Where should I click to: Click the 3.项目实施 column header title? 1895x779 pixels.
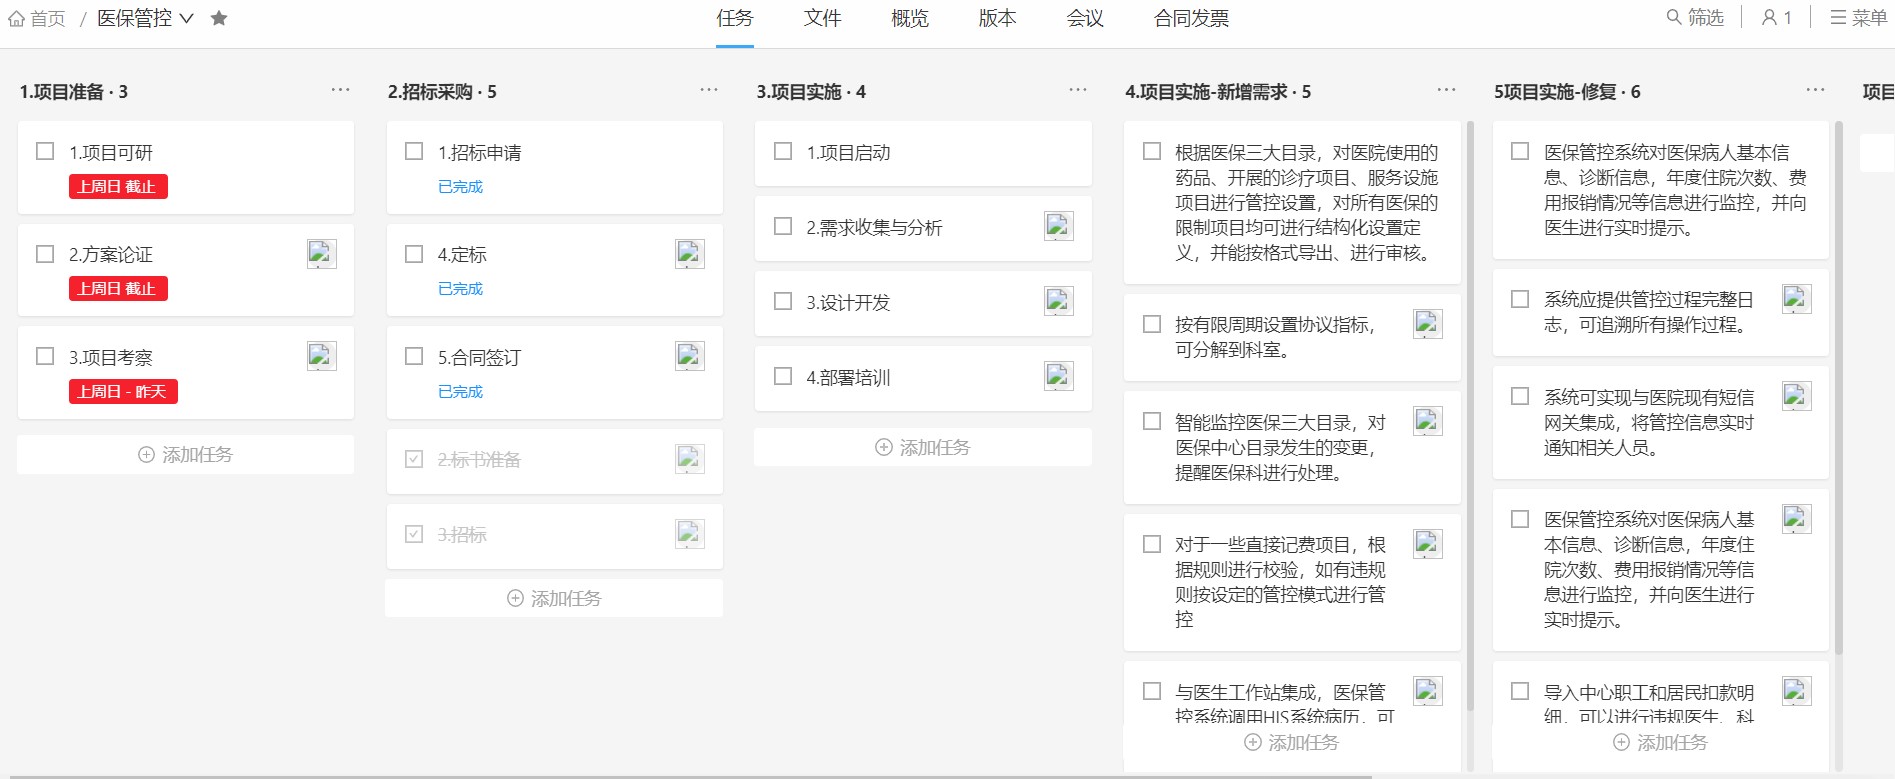811,91
